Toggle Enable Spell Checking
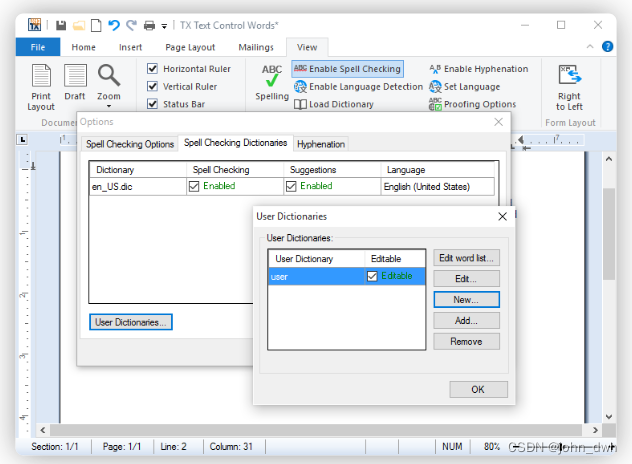The width and height of the screenshot is (632, 464). (x=347, y=69)
